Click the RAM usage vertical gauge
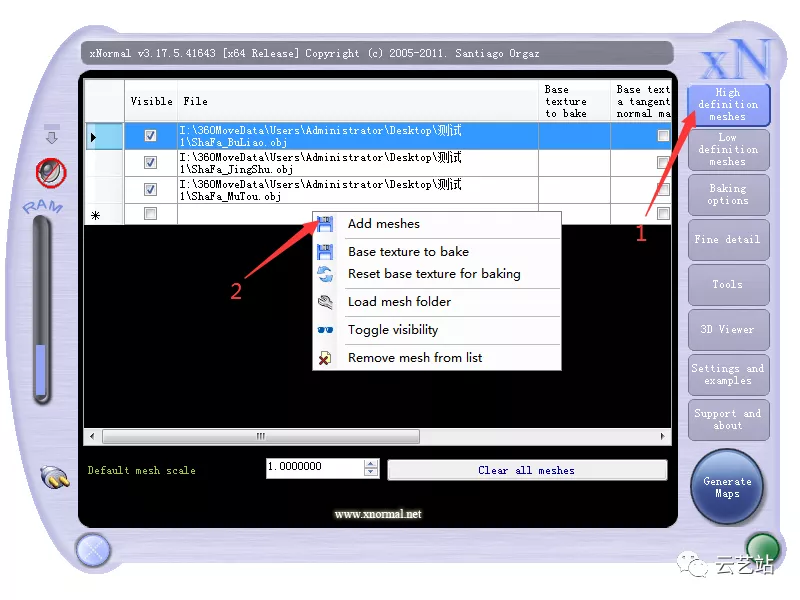The image size is (800, 600). 41,310
